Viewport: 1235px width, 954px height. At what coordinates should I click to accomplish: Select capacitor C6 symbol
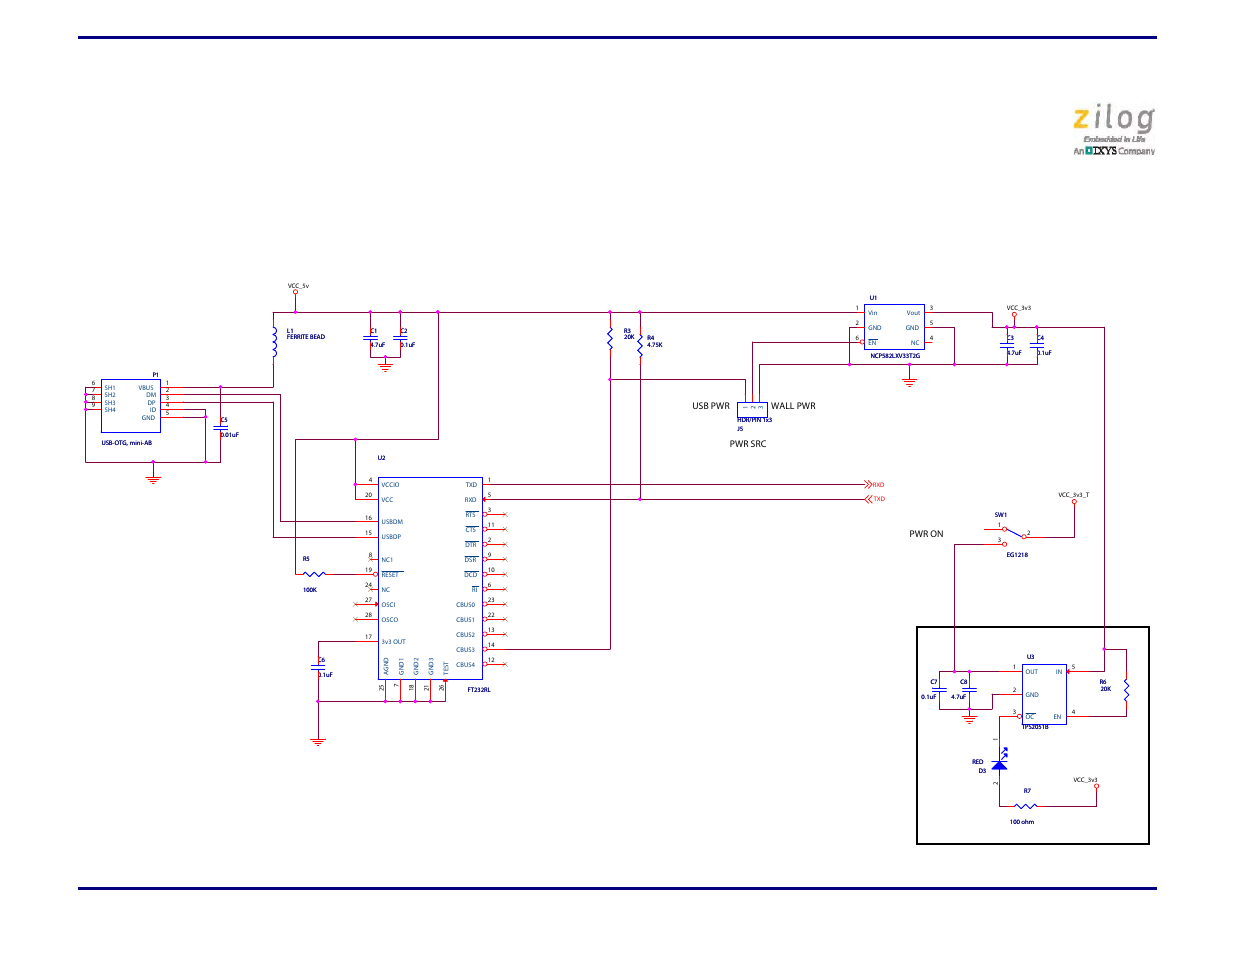[x=318, y=667]
